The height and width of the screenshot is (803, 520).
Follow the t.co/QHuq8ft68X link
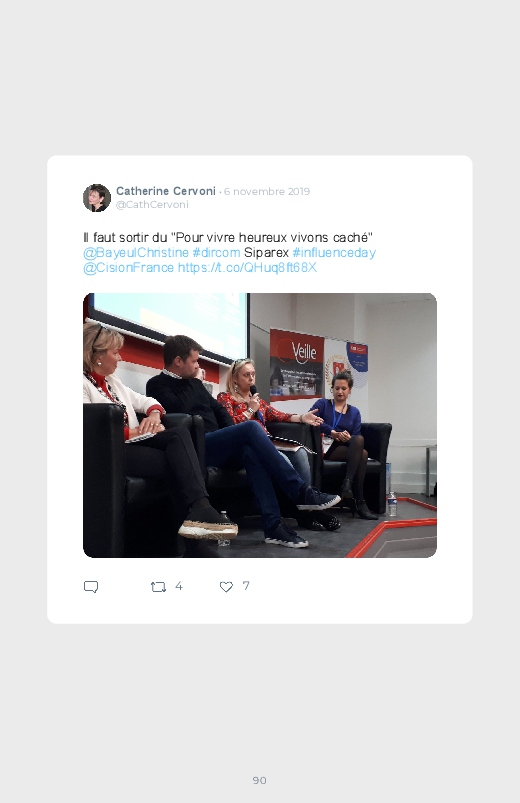pos(247,268)
